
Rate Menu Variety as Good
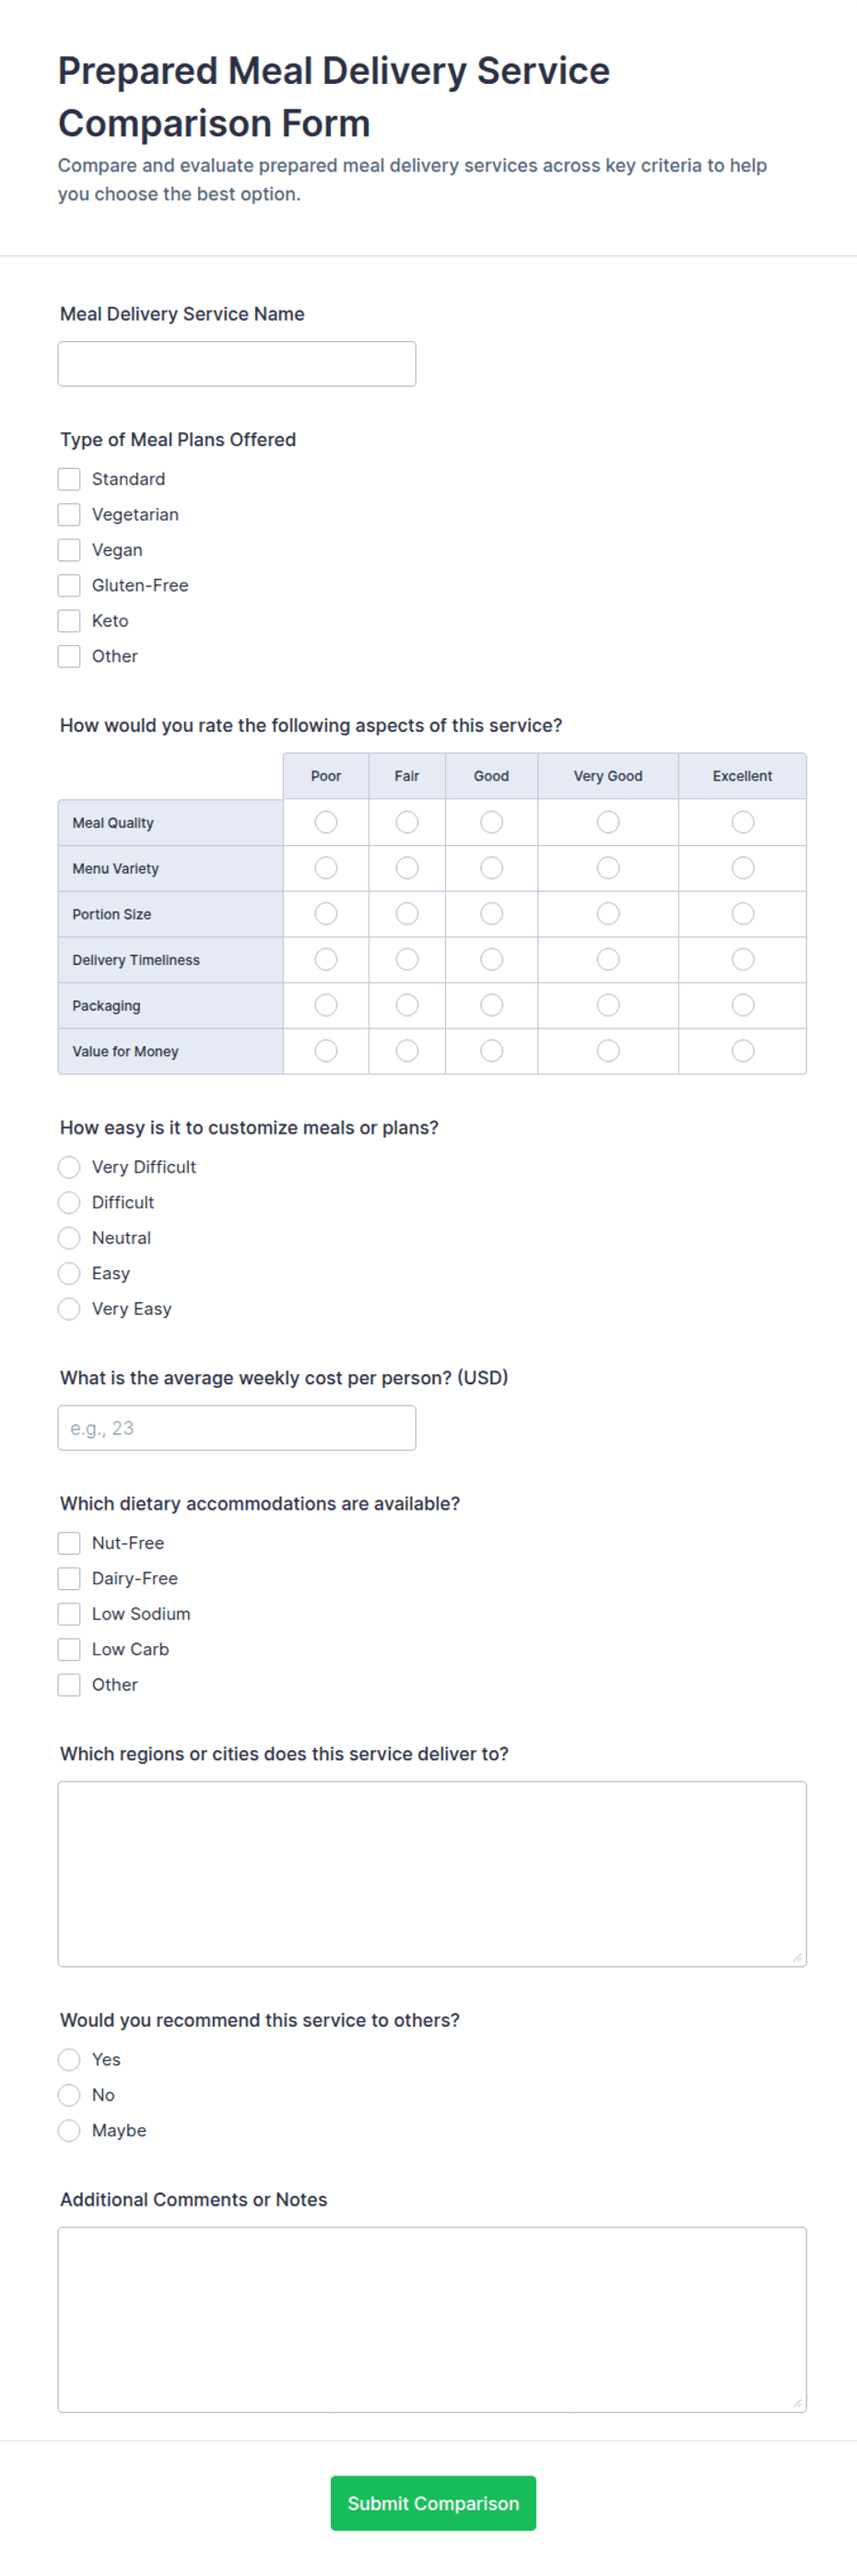[x=491, y=868]
